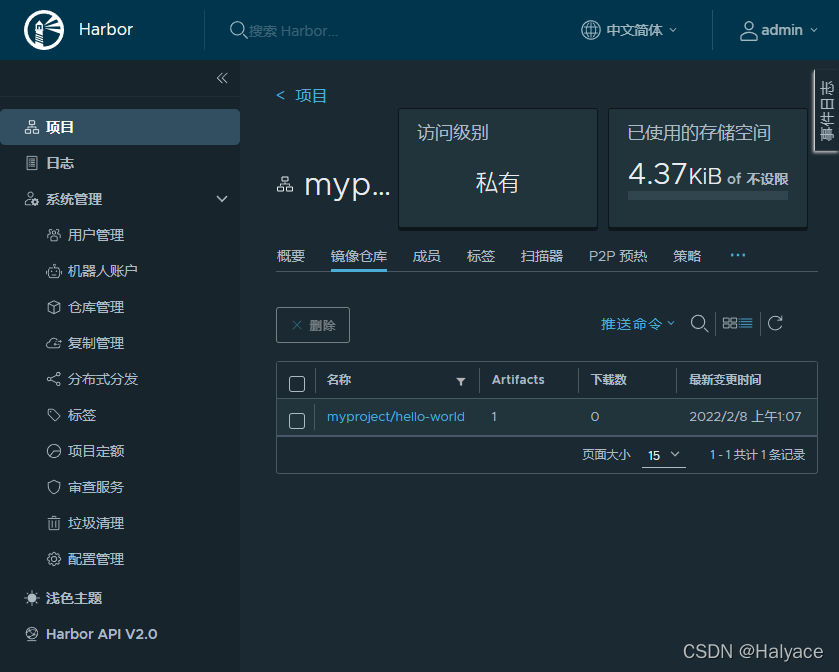Tick the select-all checkbox in table header
The image size is (839, 672).
pyautogui.click(x=297, y=384)
